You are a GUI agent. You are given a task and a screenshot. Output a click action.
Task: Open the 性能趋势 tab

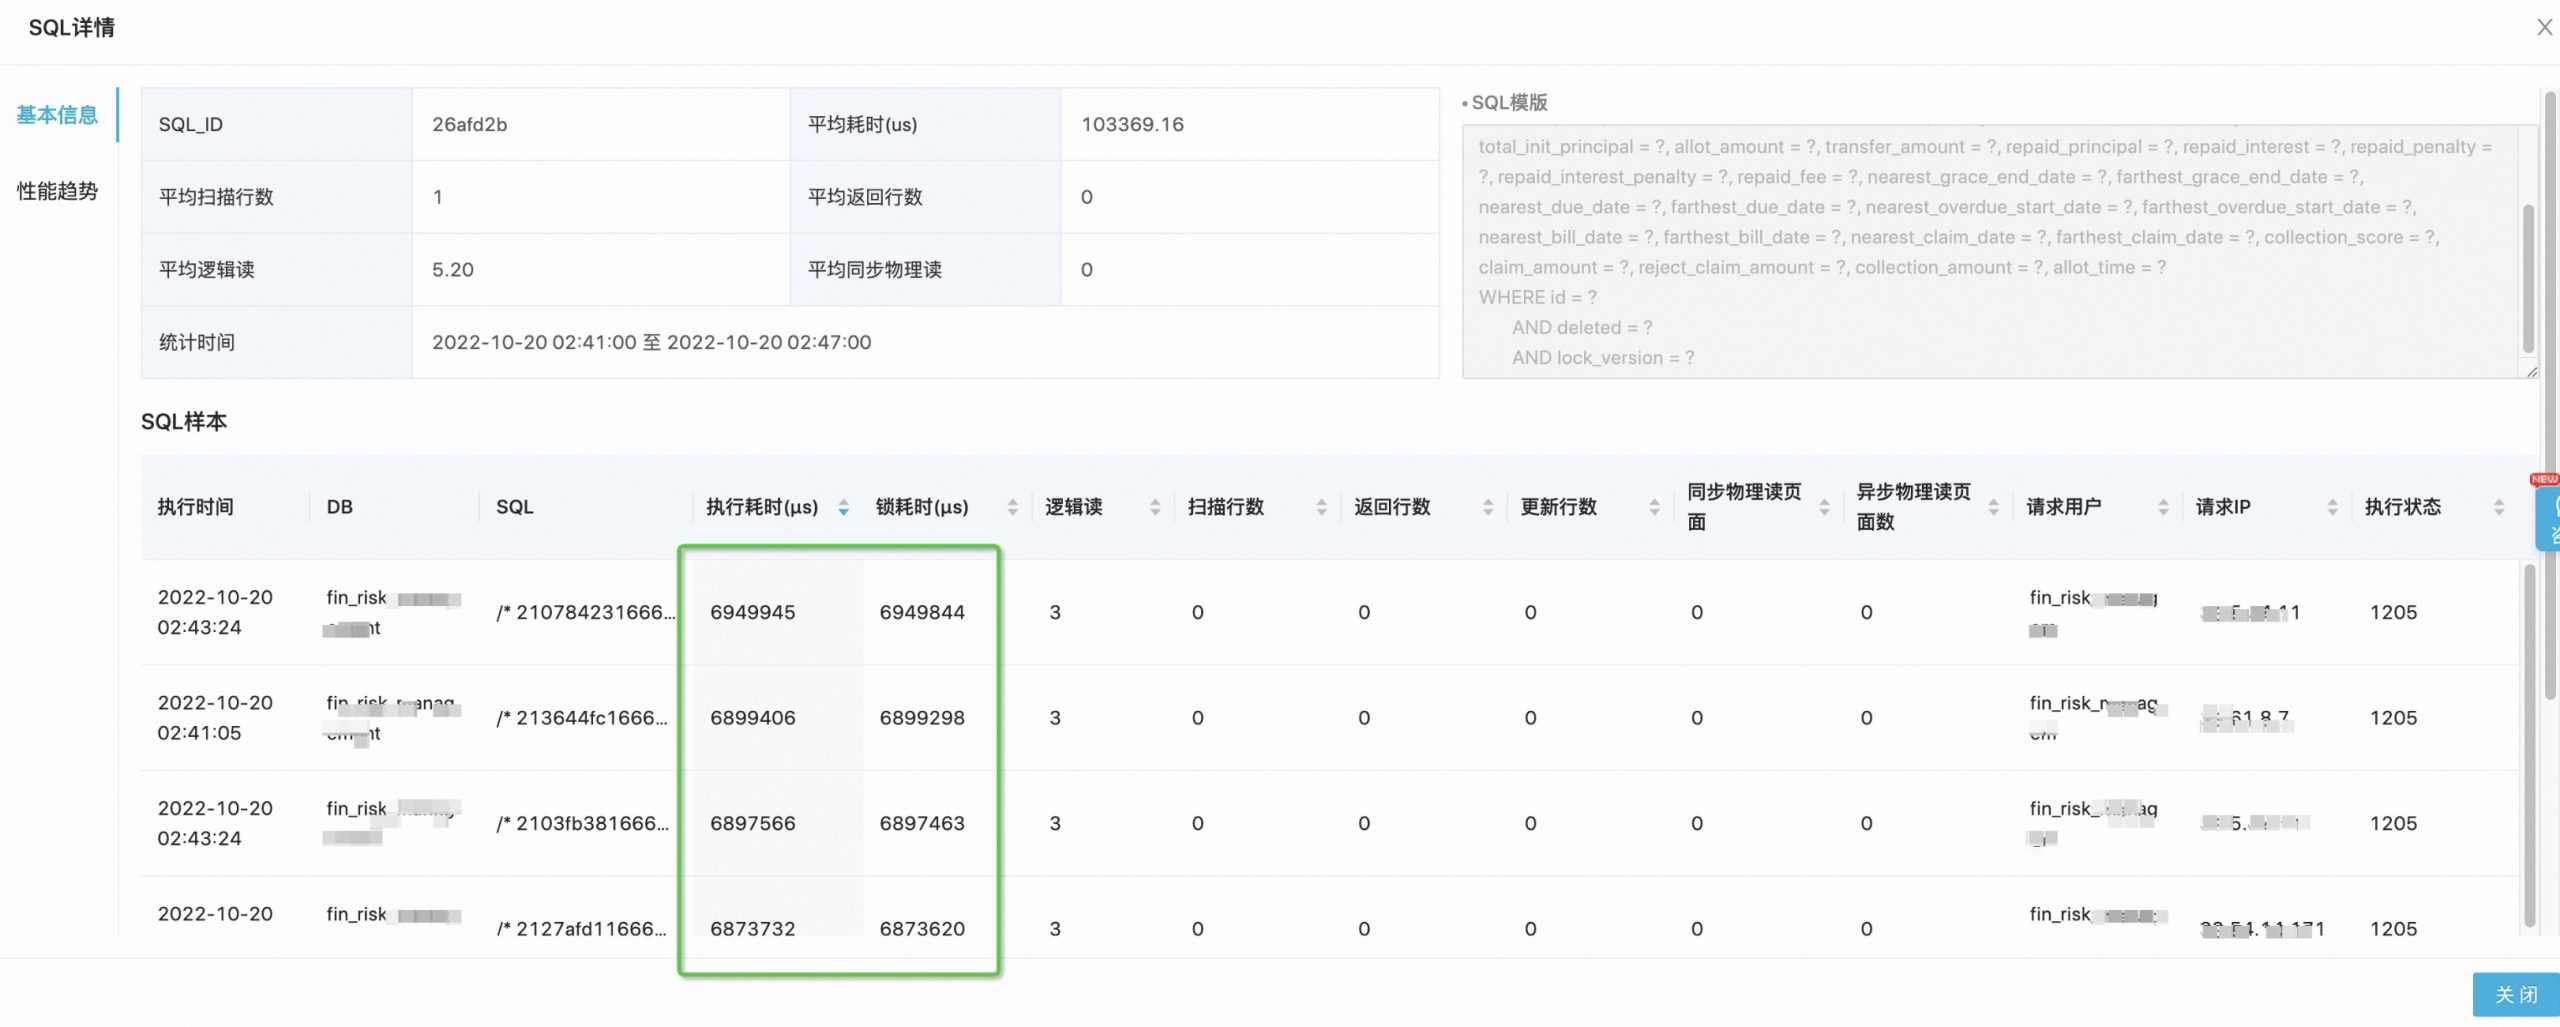point(57,191)
